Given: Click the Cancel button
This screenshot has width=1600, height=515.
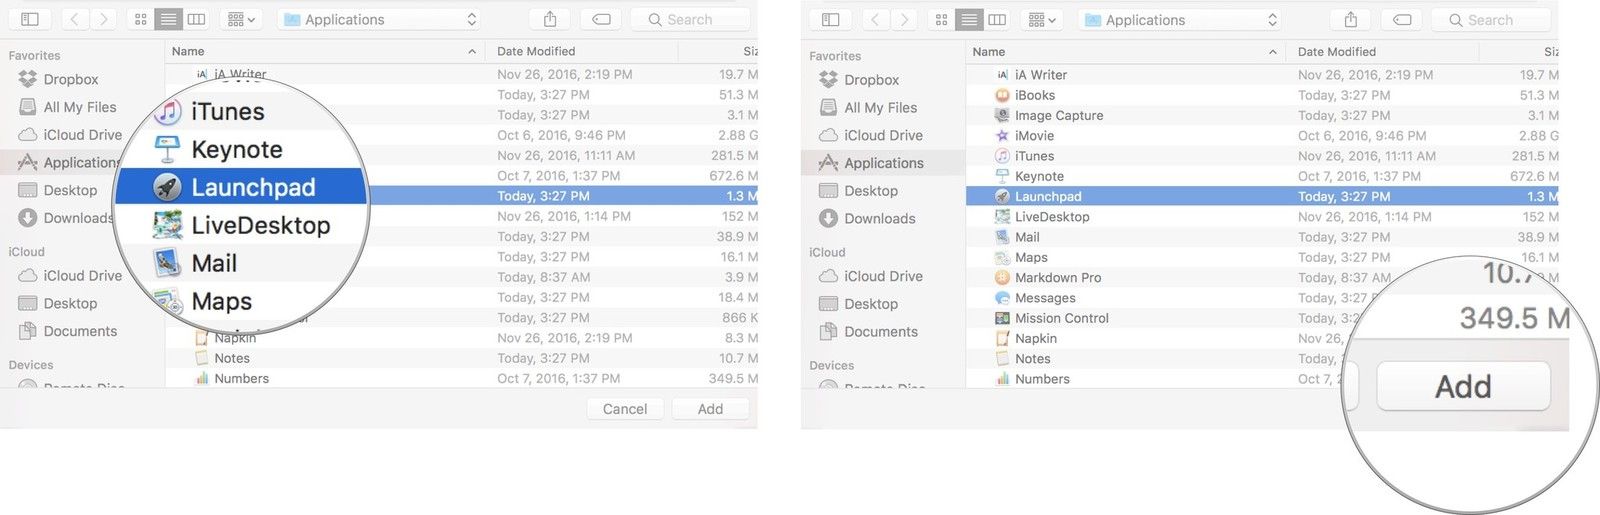Looking at the screenshot, I should 625,409.
